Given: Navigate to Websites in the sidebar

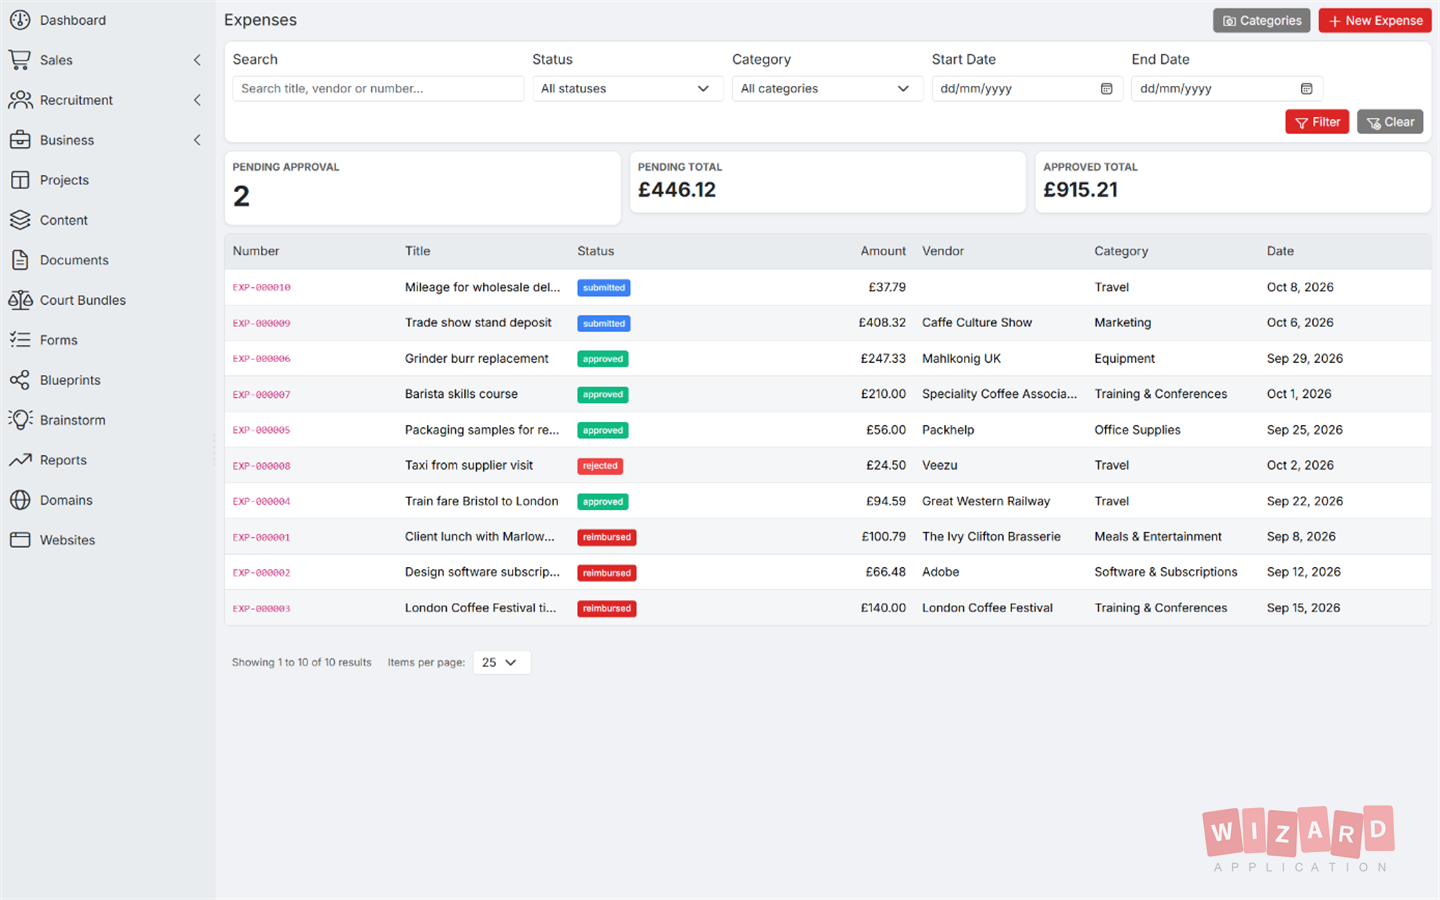Looking at the screenshot, I should 67,540.
